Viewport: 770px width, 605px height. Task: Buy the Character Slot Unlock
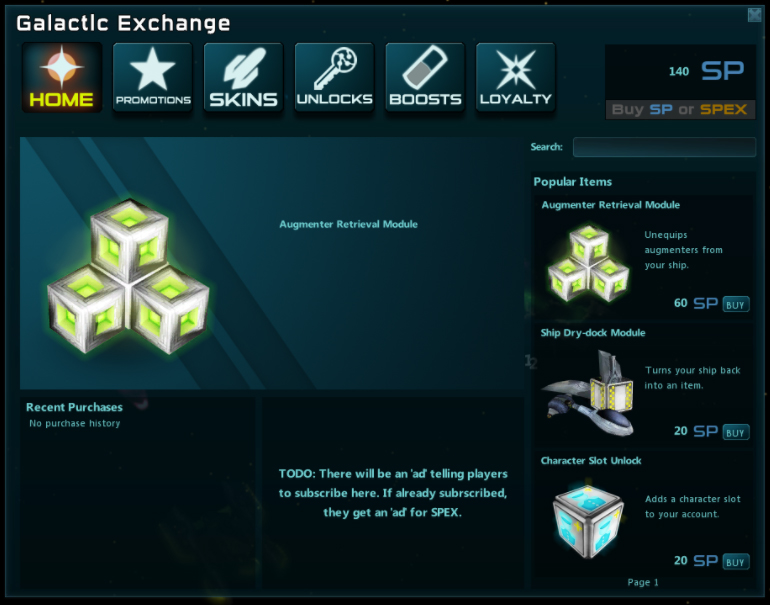(x=736, y=562)
